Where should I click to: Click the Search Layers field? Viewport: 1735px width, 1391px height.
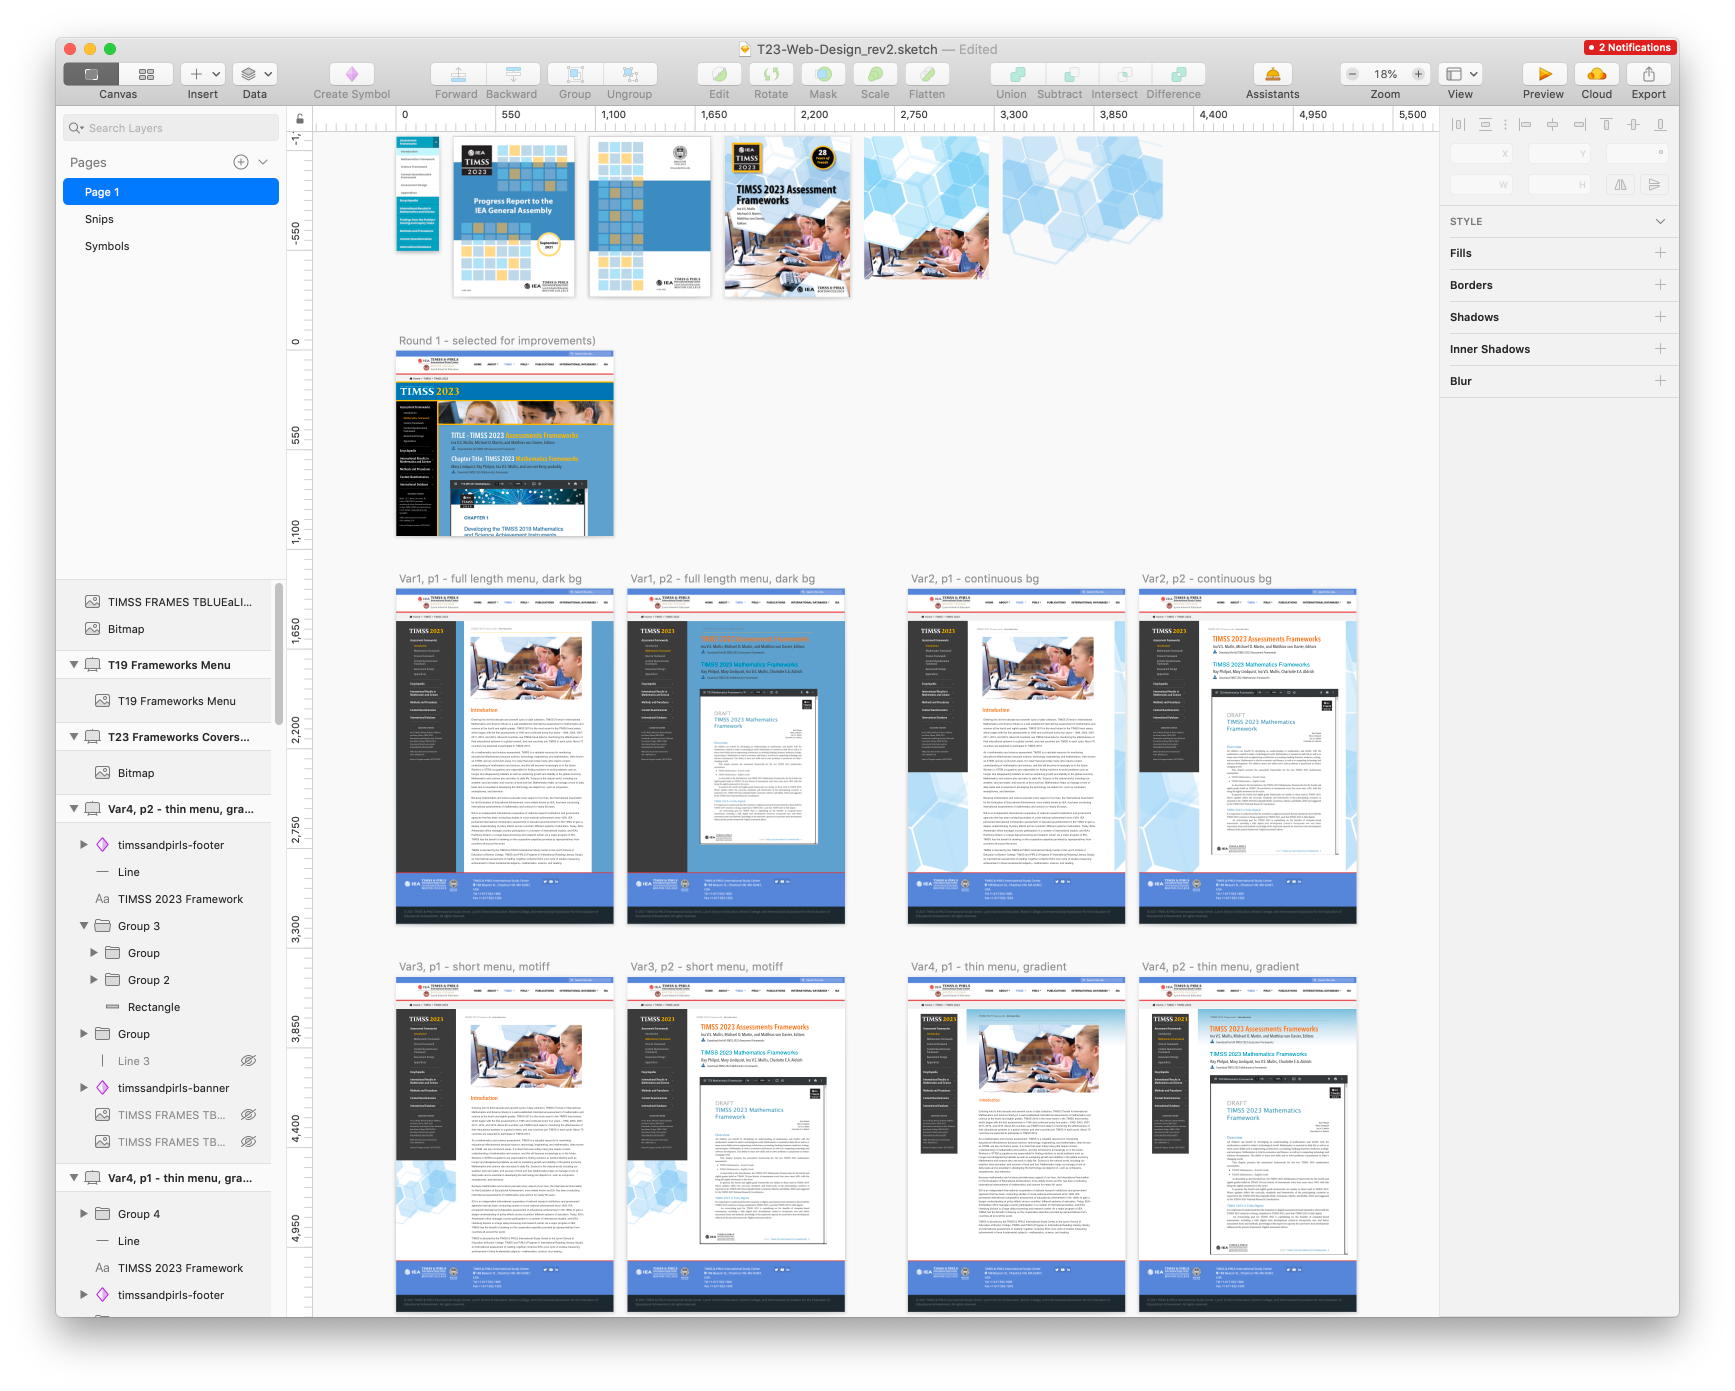pos(171,128)
